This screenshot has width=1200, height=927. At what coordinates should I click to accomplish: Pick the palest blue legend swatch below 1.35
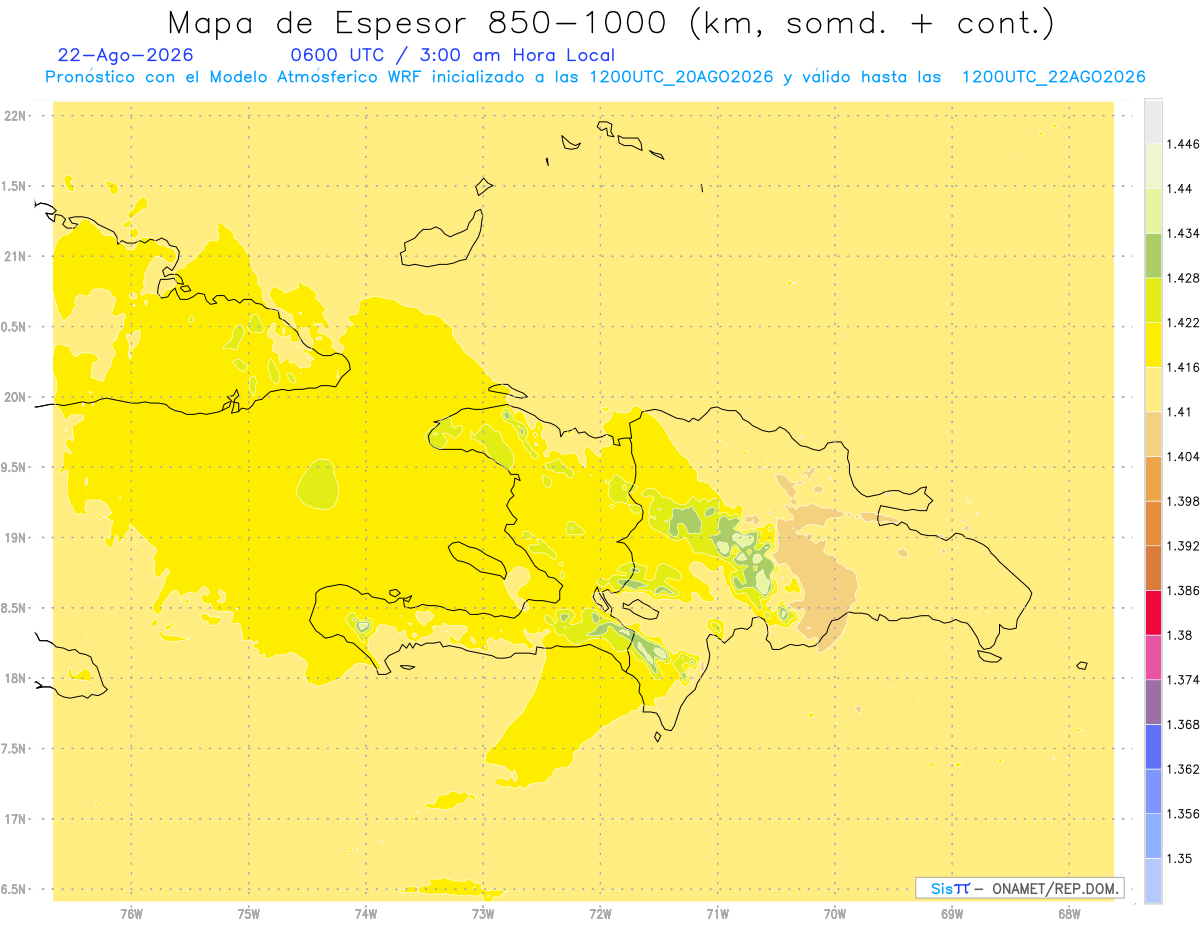pos(1153,881)
